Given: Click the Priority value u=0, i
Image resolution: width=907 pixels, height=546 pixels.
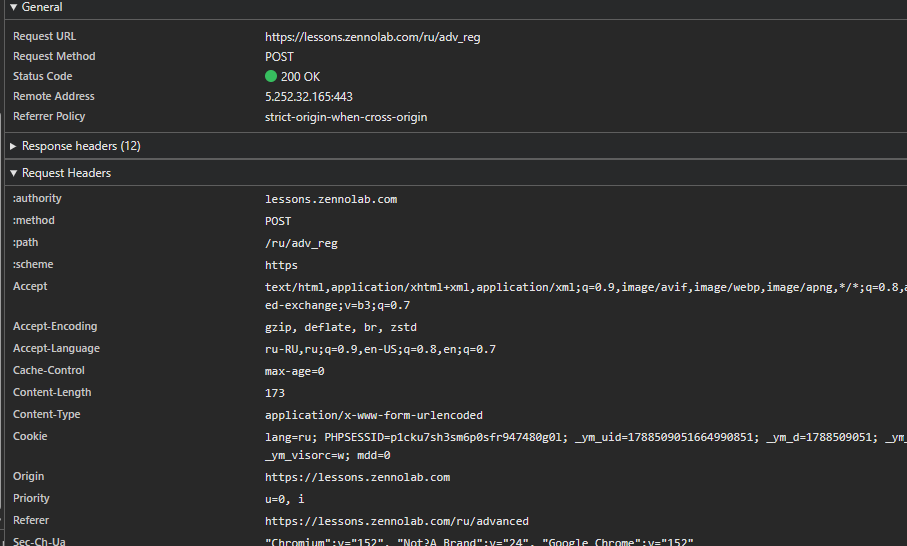Looking at the screenshot, I should (x=285, y=499).
